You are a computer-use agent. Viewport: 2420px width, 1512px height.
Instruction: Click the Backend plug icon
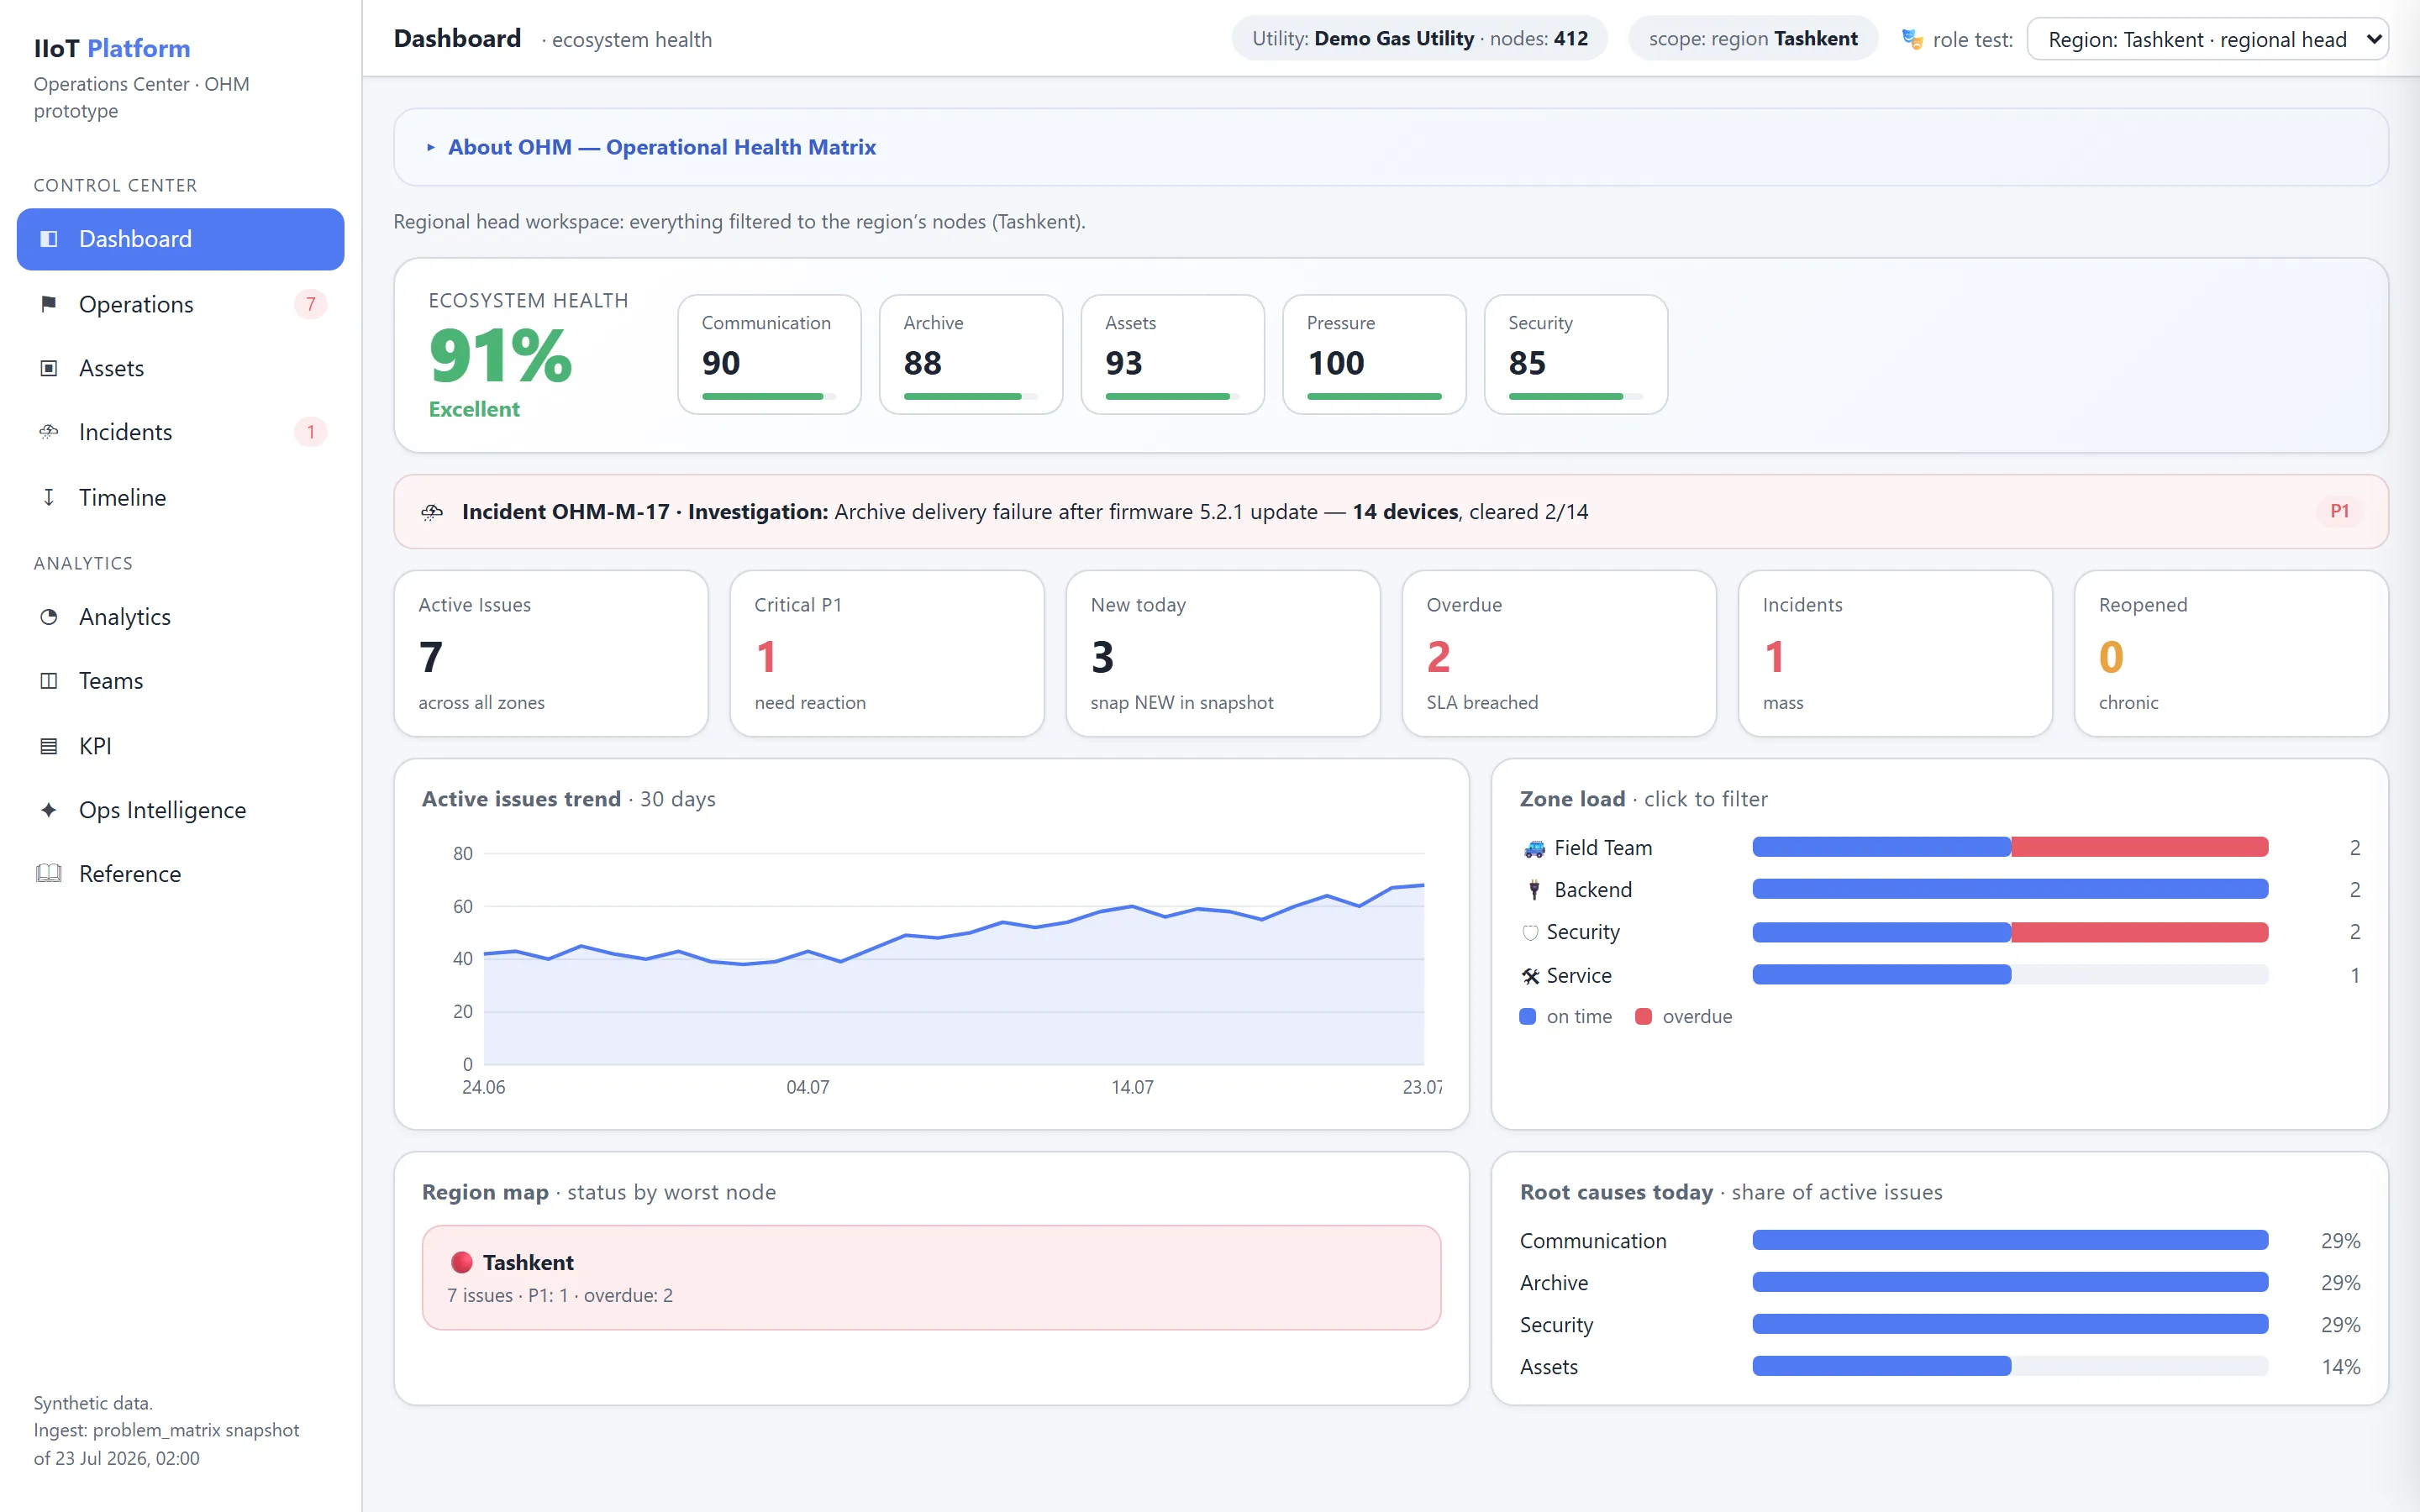(1534, 890)
